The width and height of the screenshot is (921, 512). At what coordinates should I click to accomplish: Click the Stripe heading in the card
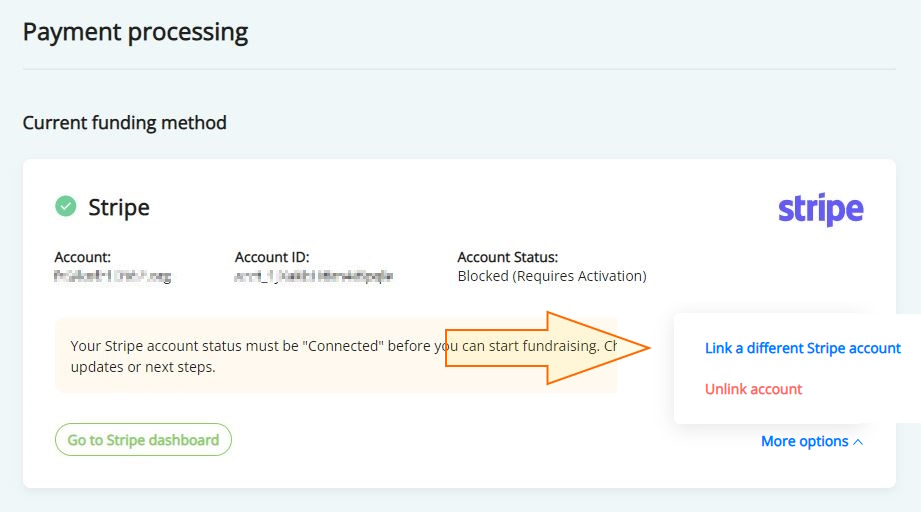click(119, 207)
